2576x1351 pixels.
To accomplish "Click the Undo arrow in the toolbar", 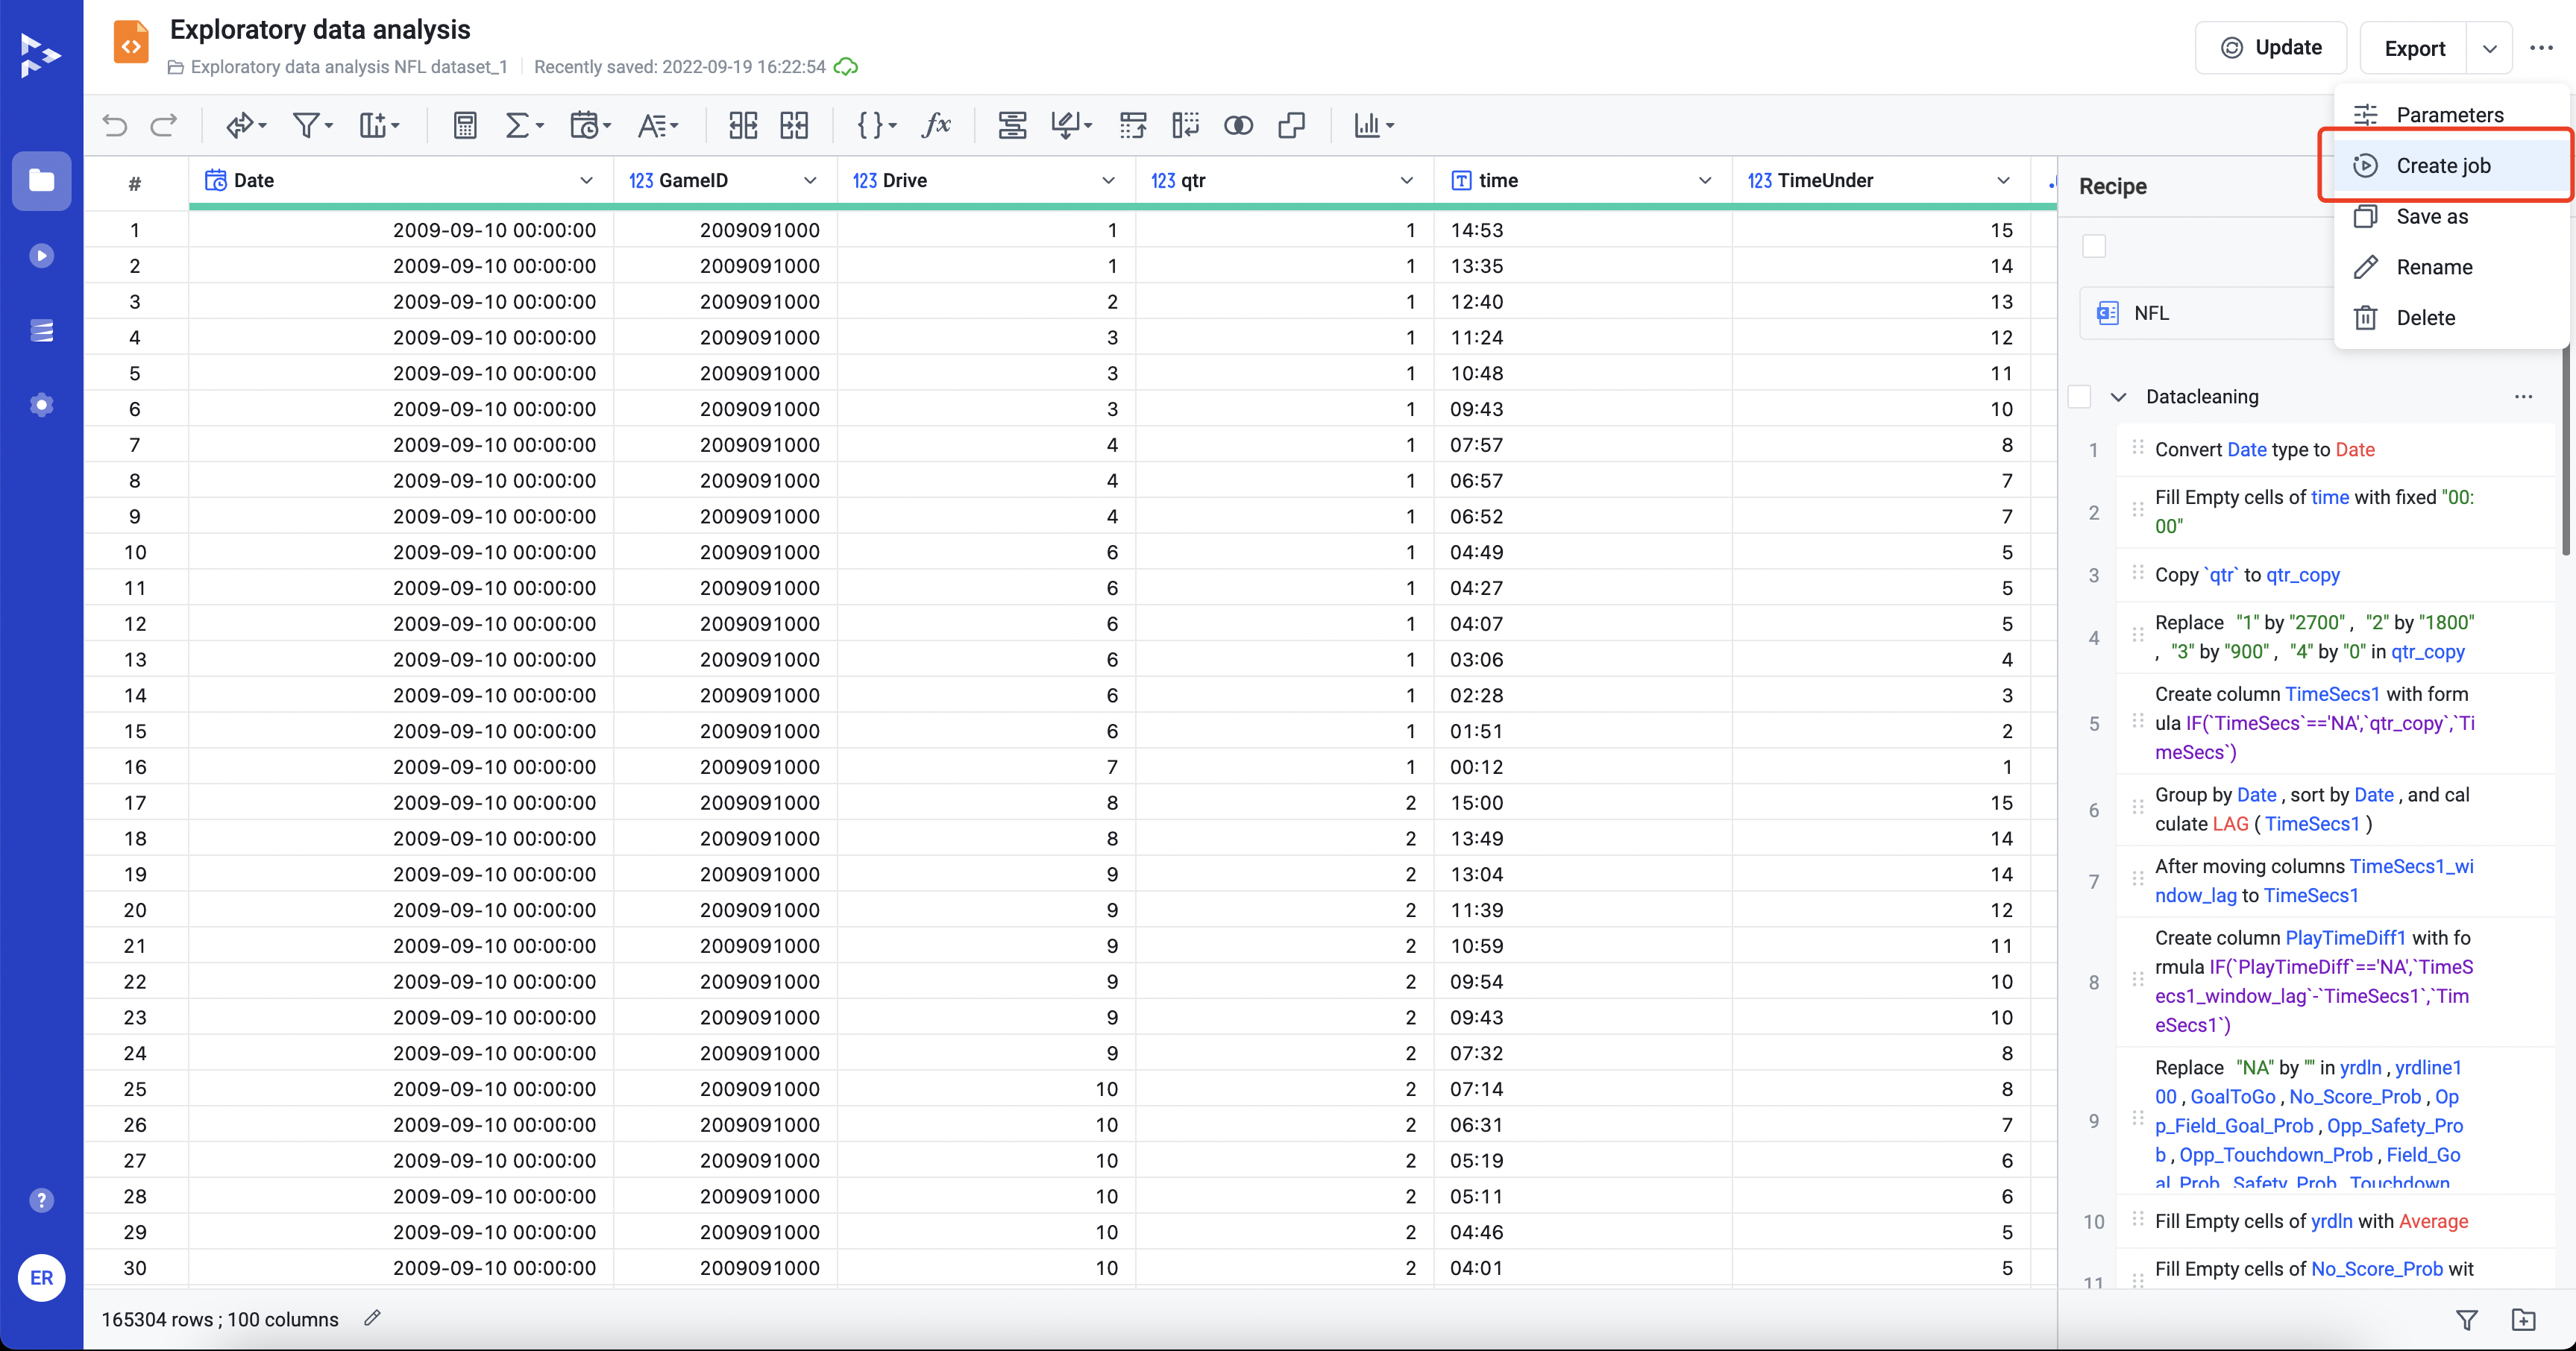I will (115, 125).
